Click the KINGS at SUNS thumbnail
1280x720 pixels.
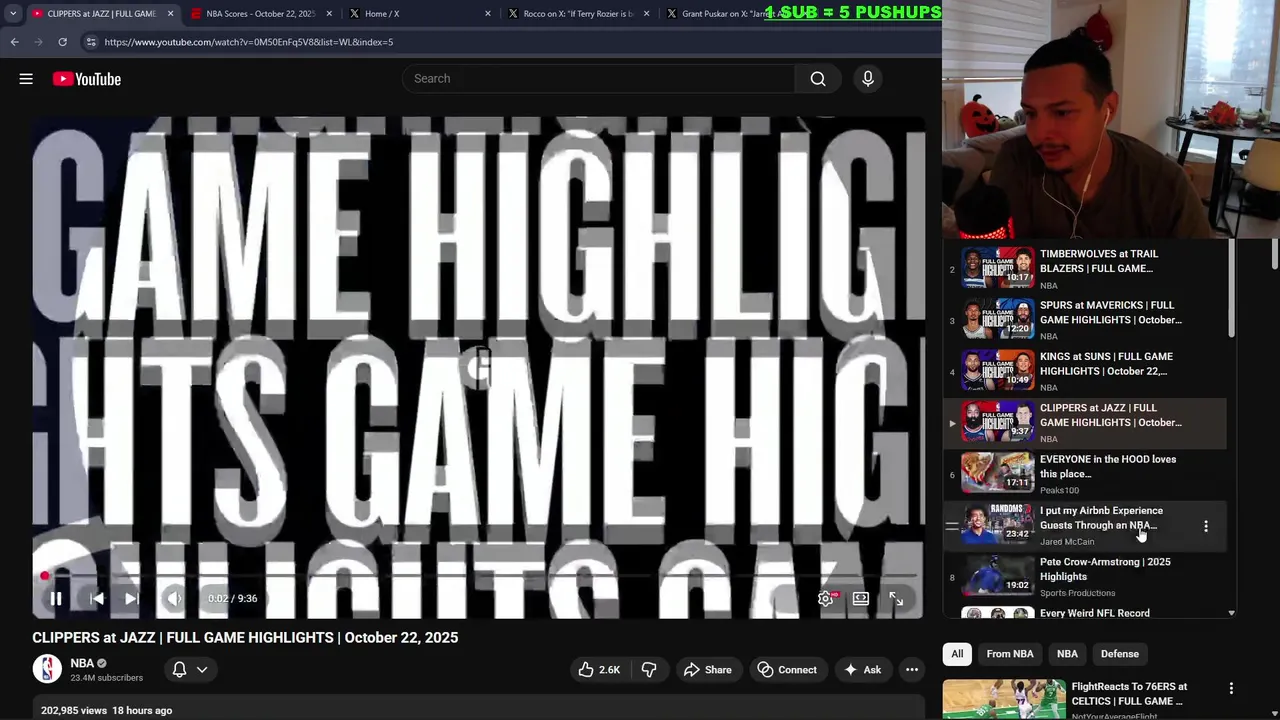[x=998, y=371]
